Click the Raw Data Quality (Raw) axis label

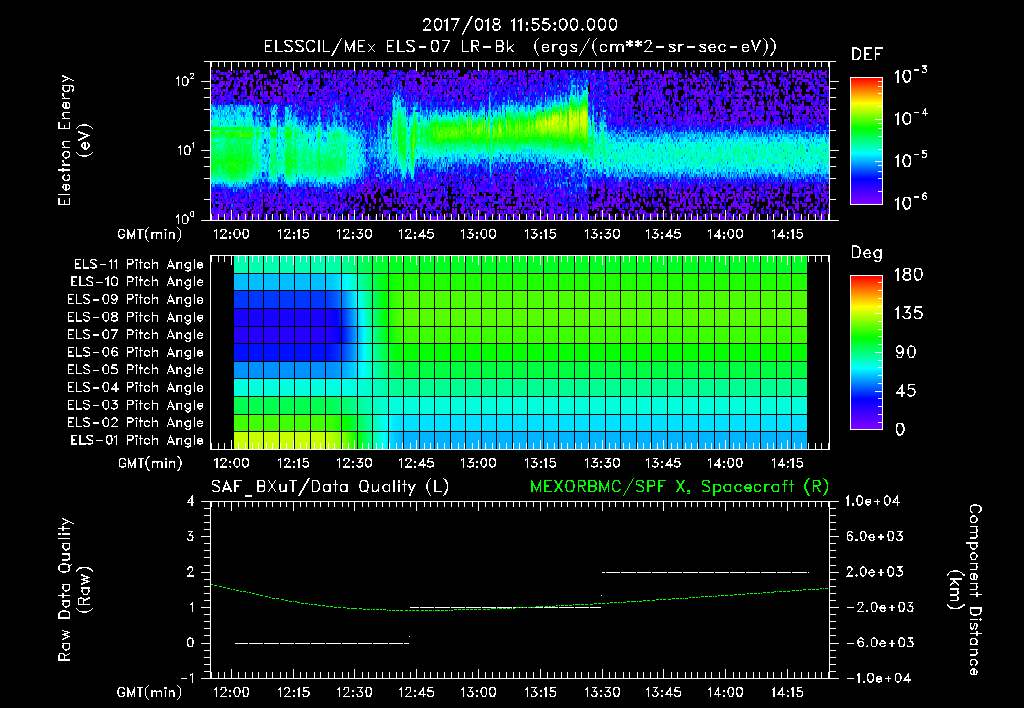click(74, 590)
